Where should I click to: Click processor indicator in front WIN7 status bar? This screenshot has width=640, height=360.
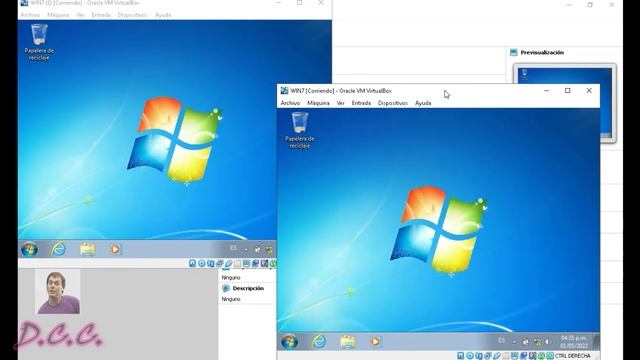533,356
